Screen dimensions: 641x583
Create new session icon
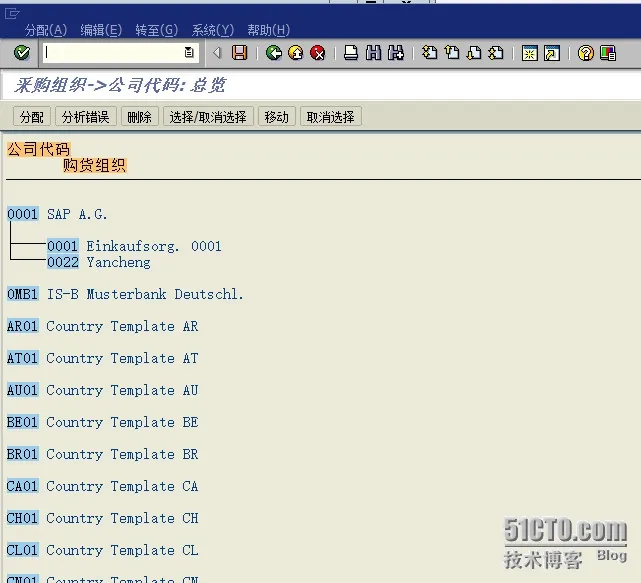click(529, 53)
